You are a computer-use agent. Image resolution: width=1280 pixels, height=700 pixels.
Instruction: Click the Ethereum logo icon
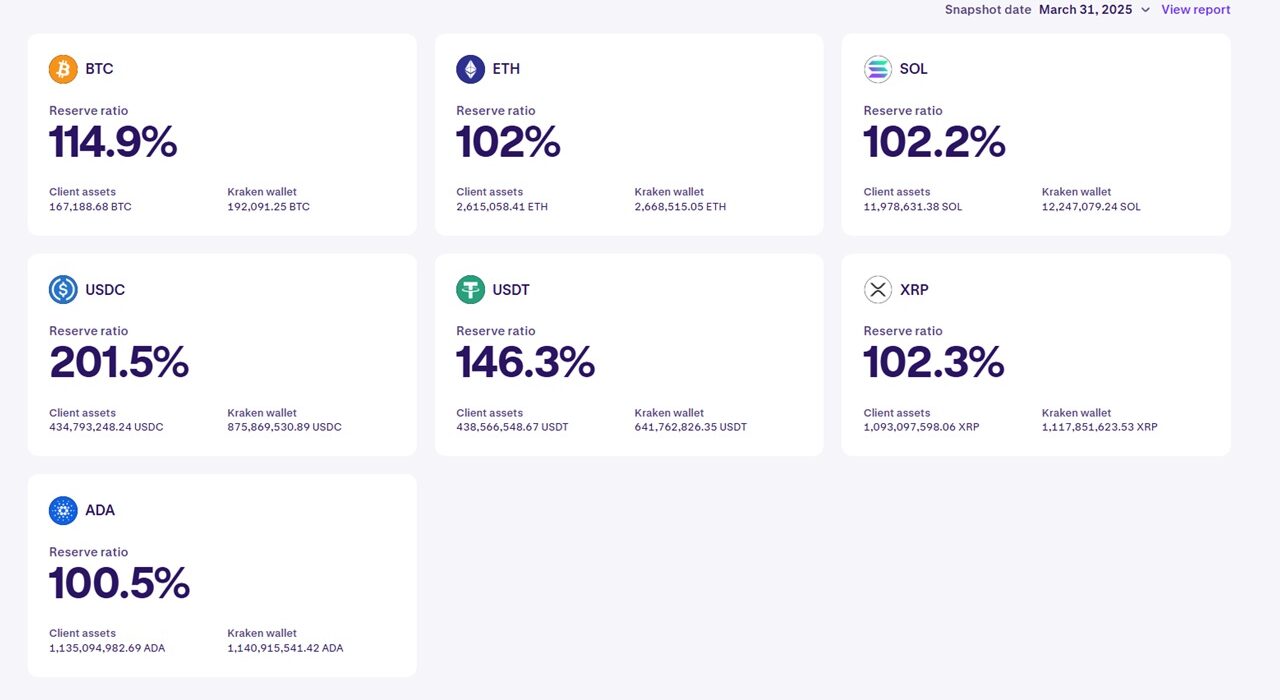pyautogui.click(x=471, y=69)
